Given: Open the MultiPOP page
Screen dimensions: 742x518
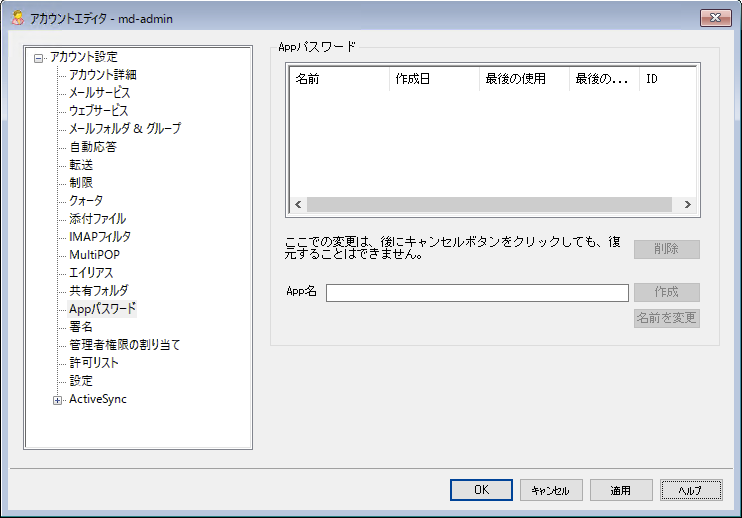Looking at the screenshot, I should (x=94, y=255).
